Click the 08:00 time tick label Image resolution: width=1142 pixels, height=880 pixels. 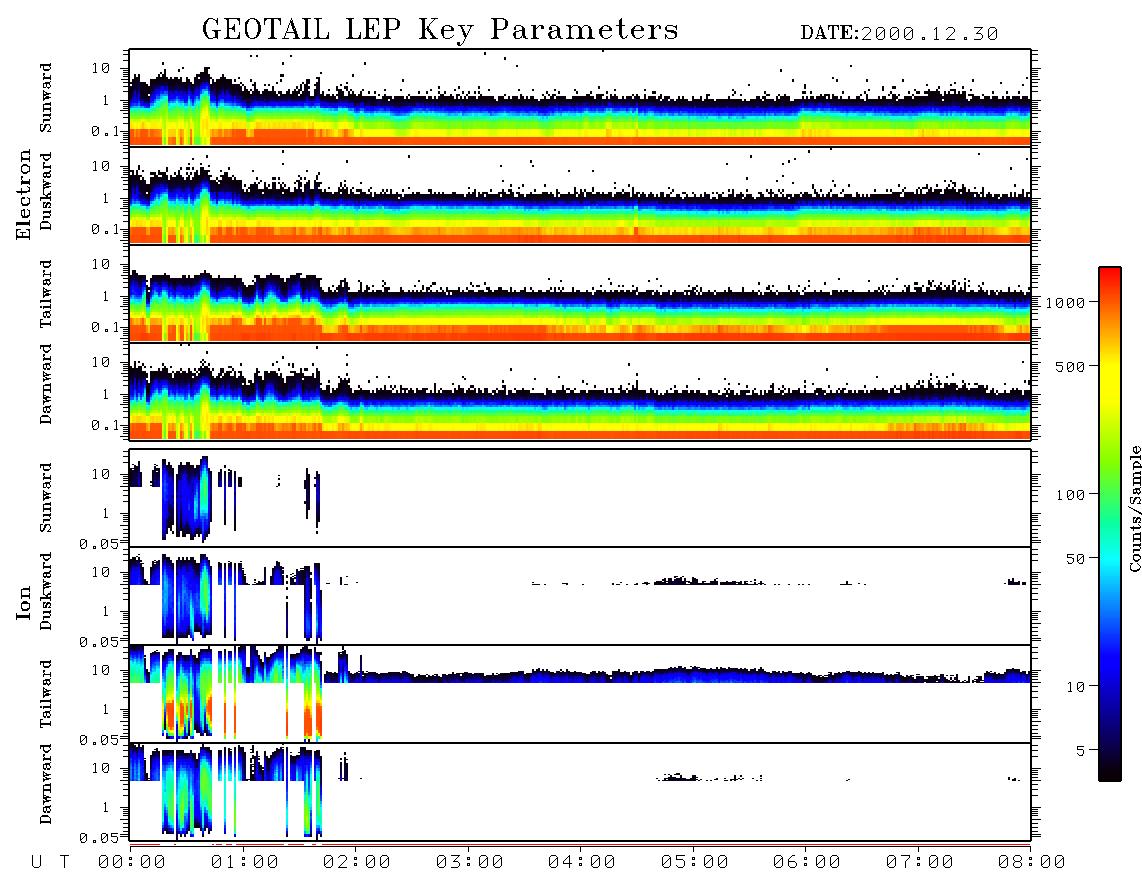pos(1031,863)
